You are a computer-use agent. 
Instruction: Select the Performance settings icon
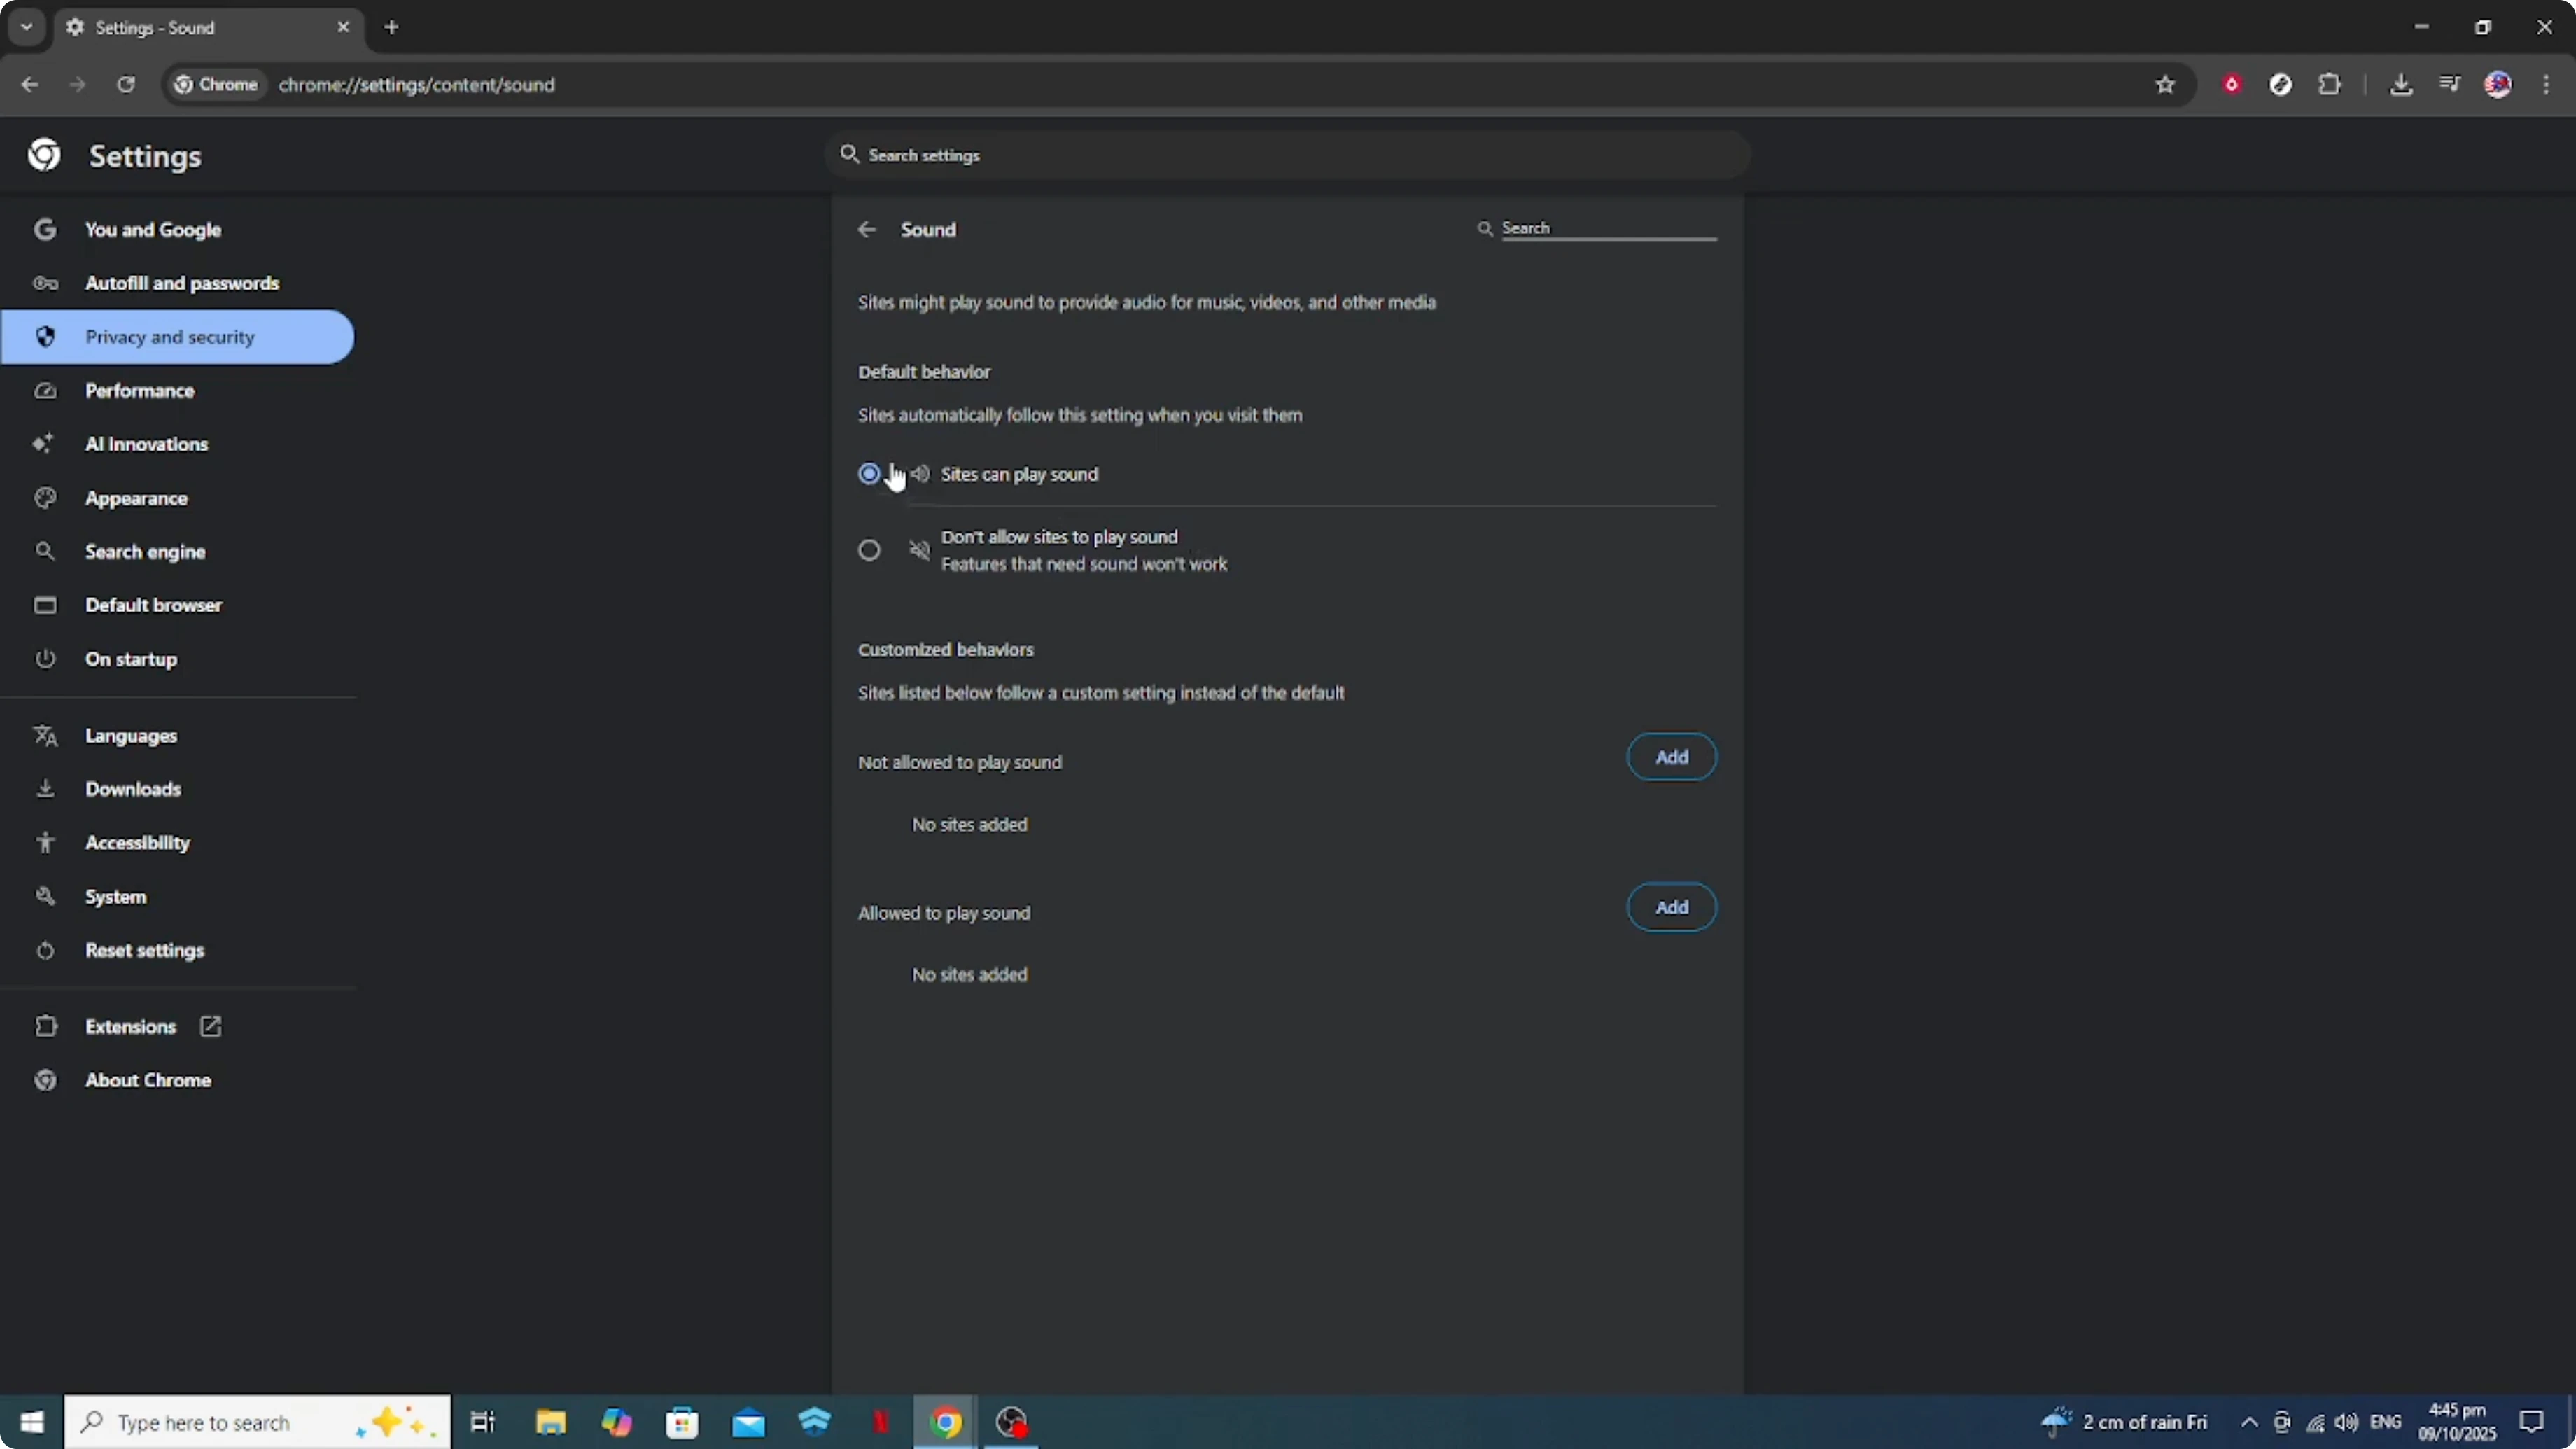point(46,391)
